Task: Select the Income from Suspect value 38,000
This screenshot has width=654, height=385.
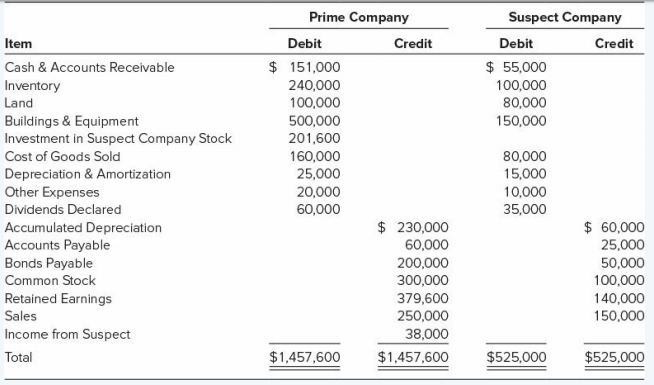Action: click(427, 334)
